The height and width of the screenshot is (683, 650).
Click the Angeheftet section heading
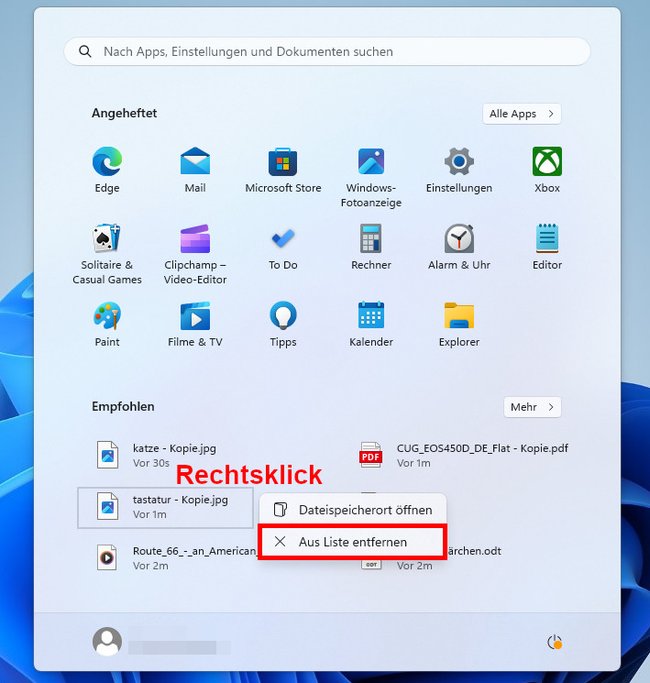[x=124, y=113]
